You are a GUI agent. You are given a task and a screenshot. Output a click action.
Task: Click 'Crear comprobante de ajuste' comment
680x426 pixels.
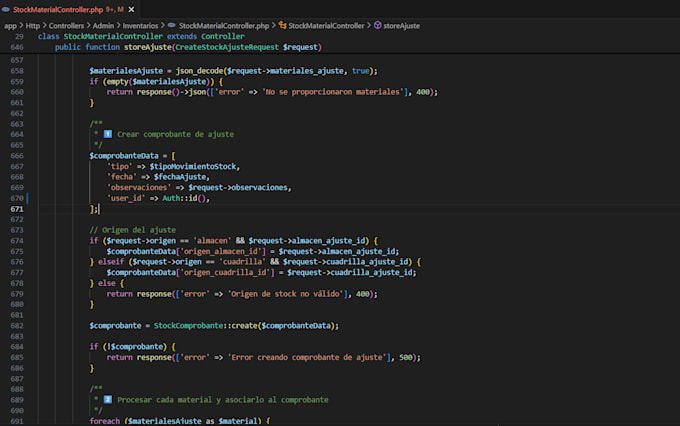pyautogui.click(x=176, y=134)
